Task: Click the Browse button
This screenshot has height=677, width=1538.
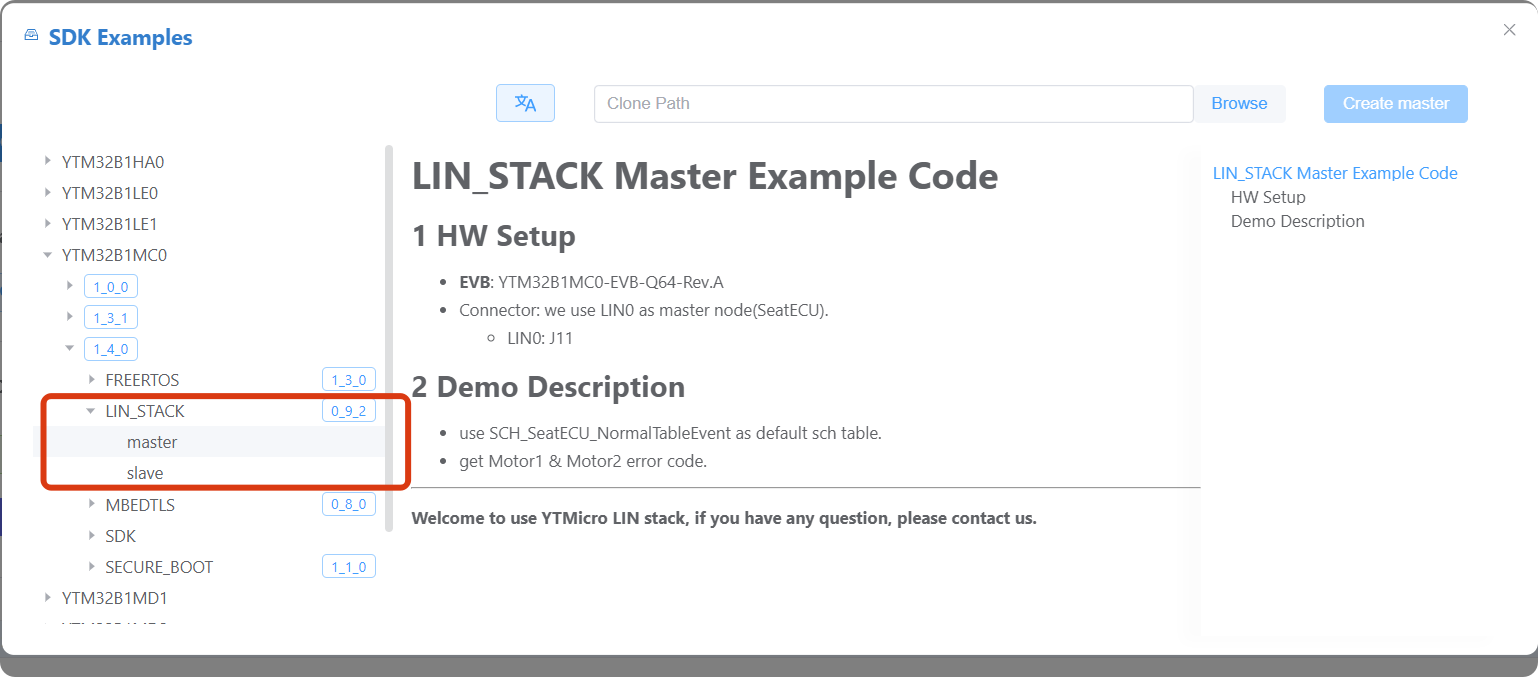Action: 1239,103
